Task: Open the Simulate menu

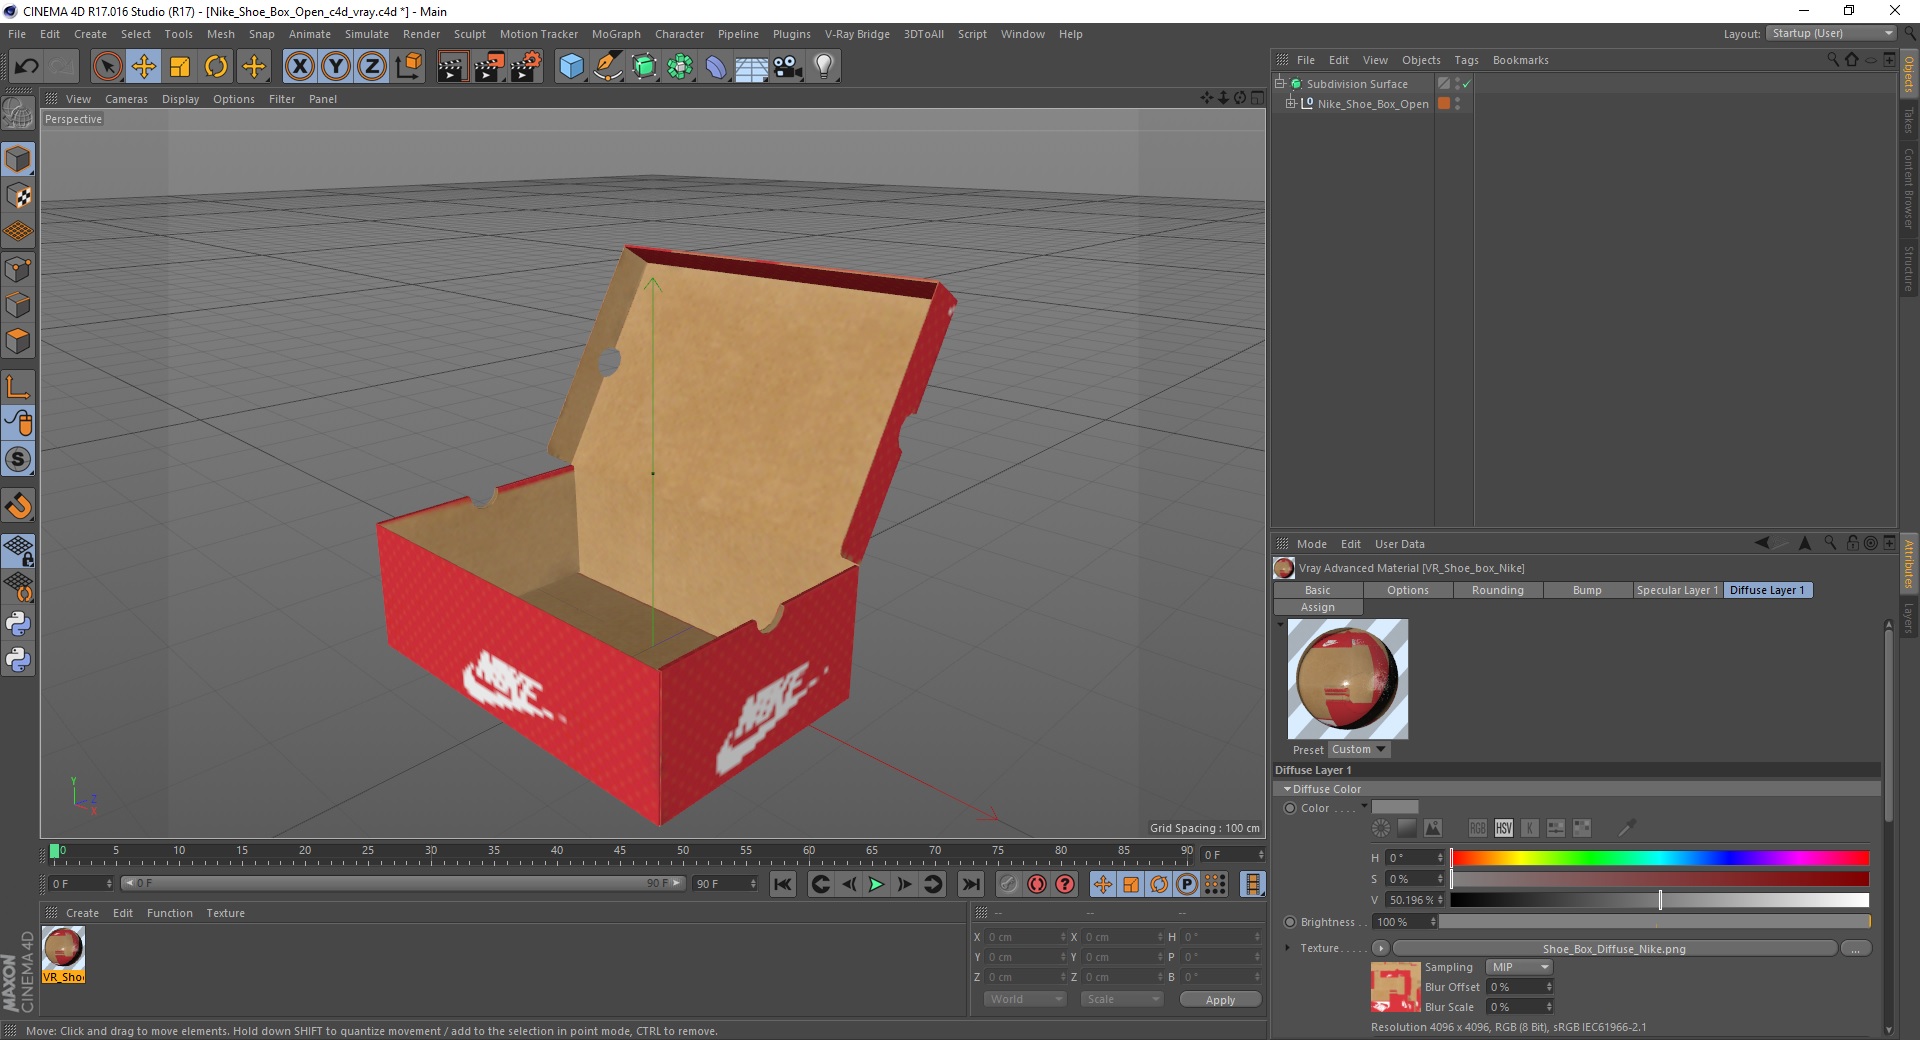Action: [x=367, y=34]
